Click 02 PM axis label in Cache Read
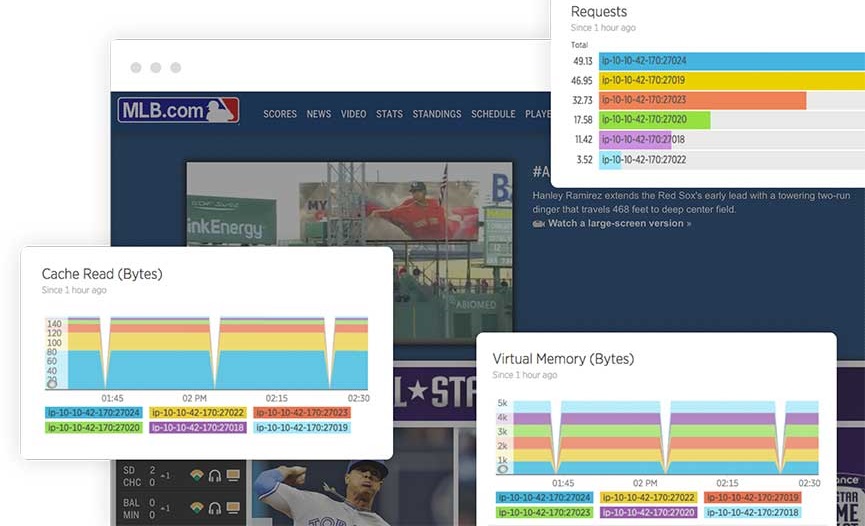Viewport: 865px width, 526px height. pos(194,398)
